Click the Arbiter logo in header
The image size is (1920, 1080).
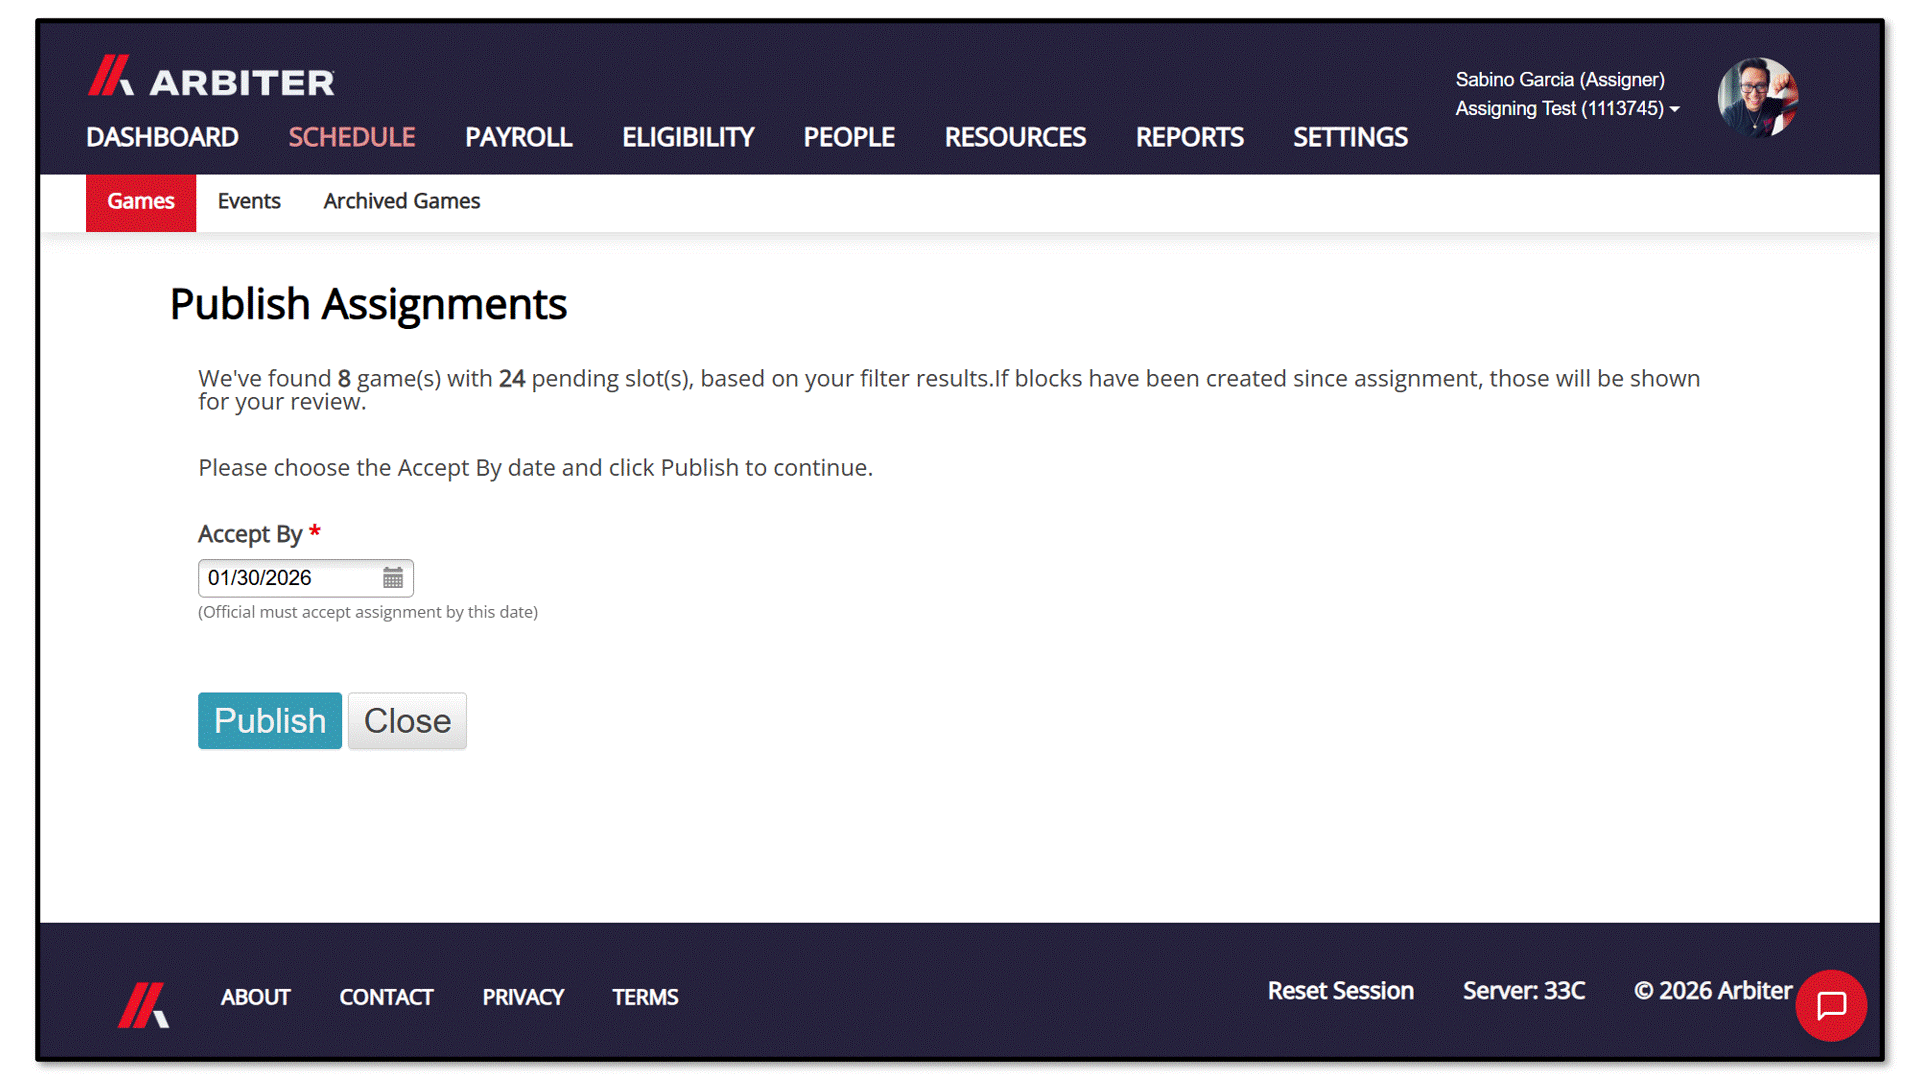point(211,77)
